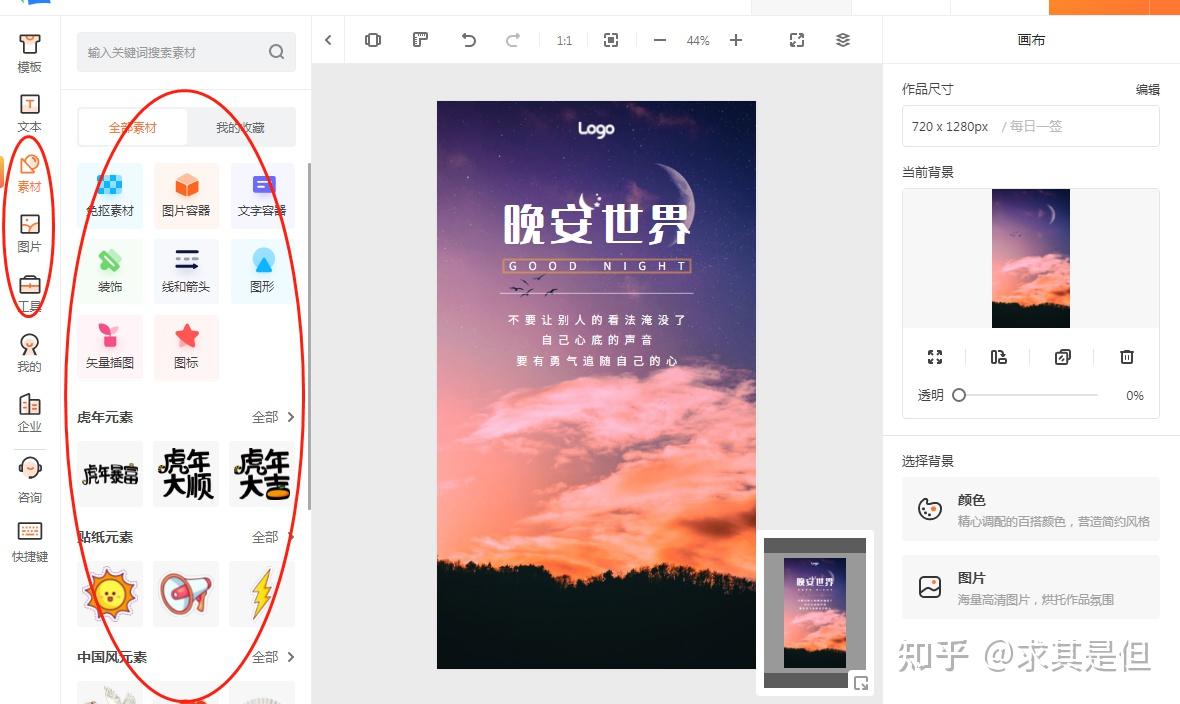Open the 模板 templates sidebar item
1180x704 pixels.
[x=29, y=53]
